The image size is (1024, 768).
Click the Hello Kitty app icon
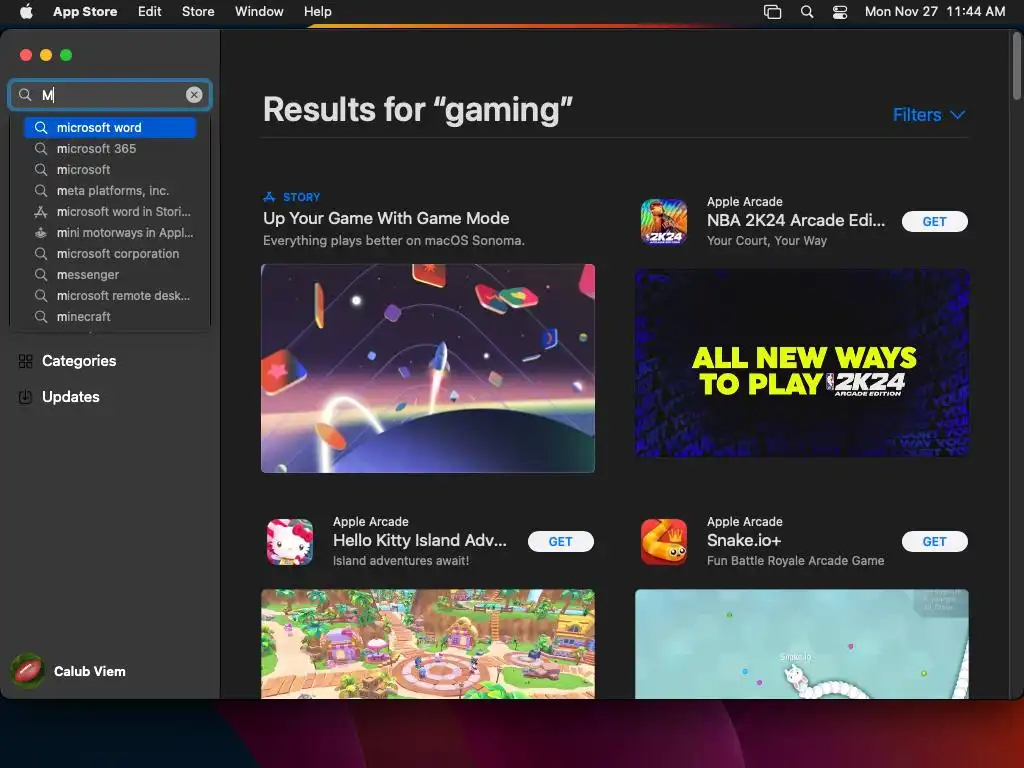tap(289, 541)
